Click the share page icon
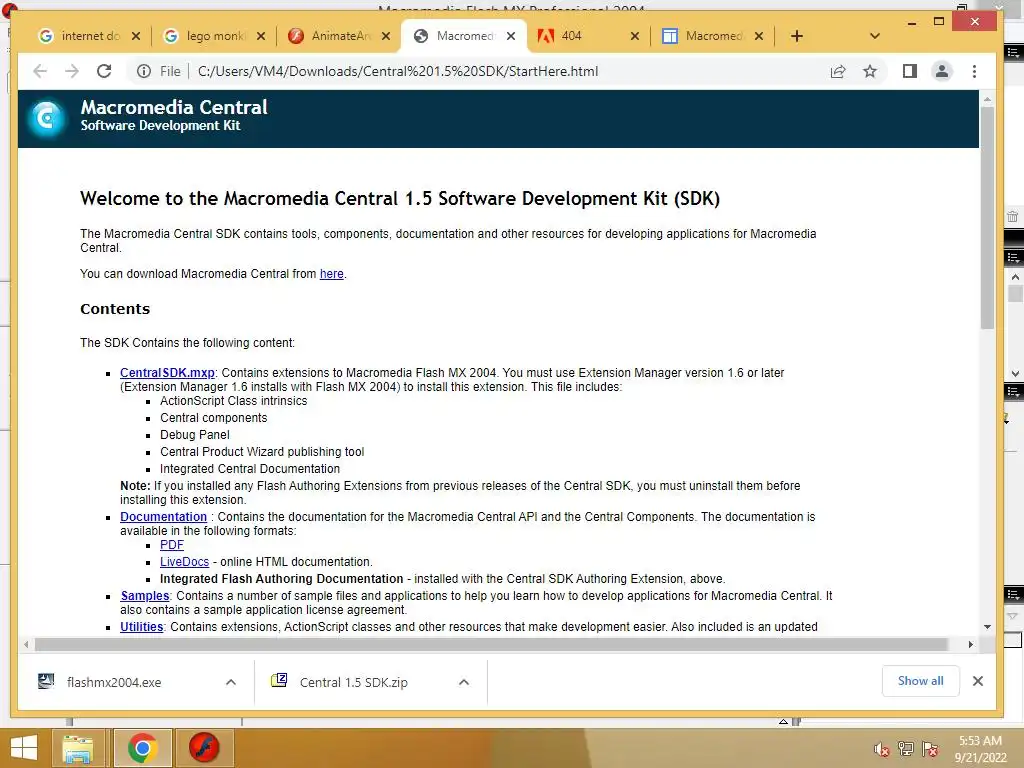The image size is (1024, 768). (838, 71)
